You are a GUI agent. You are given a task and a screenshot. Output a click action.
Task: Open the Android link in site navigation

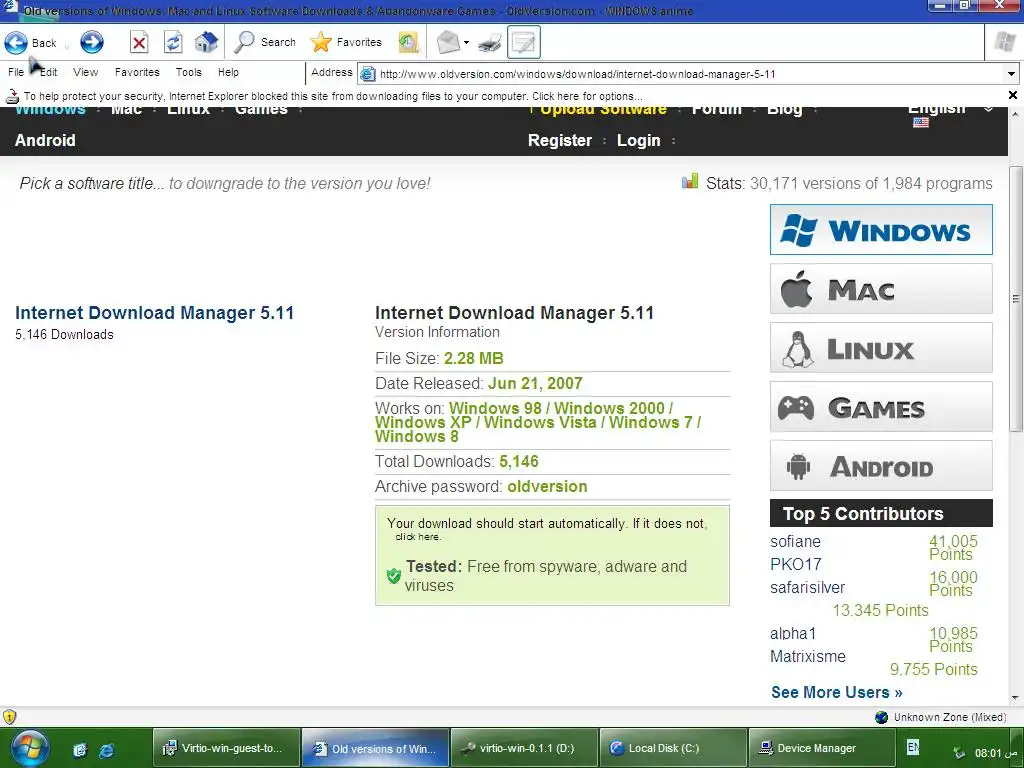point(45,140)
